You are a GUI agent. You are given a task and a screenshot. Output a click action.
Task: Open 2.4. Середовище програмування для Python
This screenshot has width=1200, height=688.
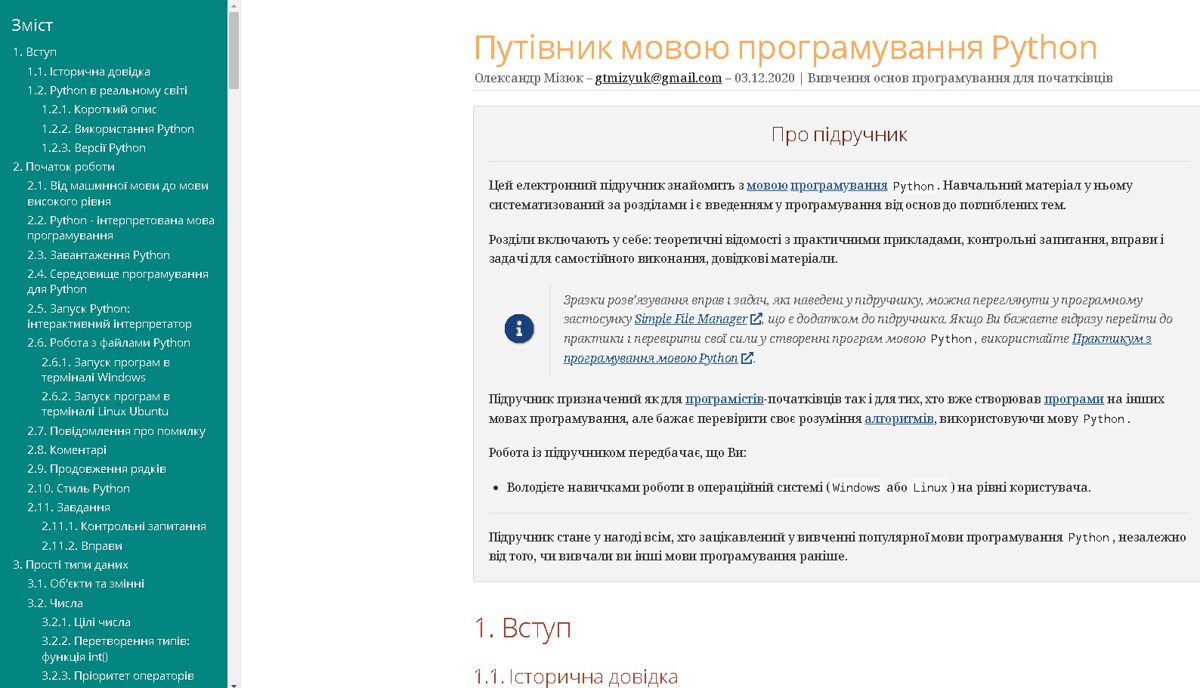coord(118,281)
